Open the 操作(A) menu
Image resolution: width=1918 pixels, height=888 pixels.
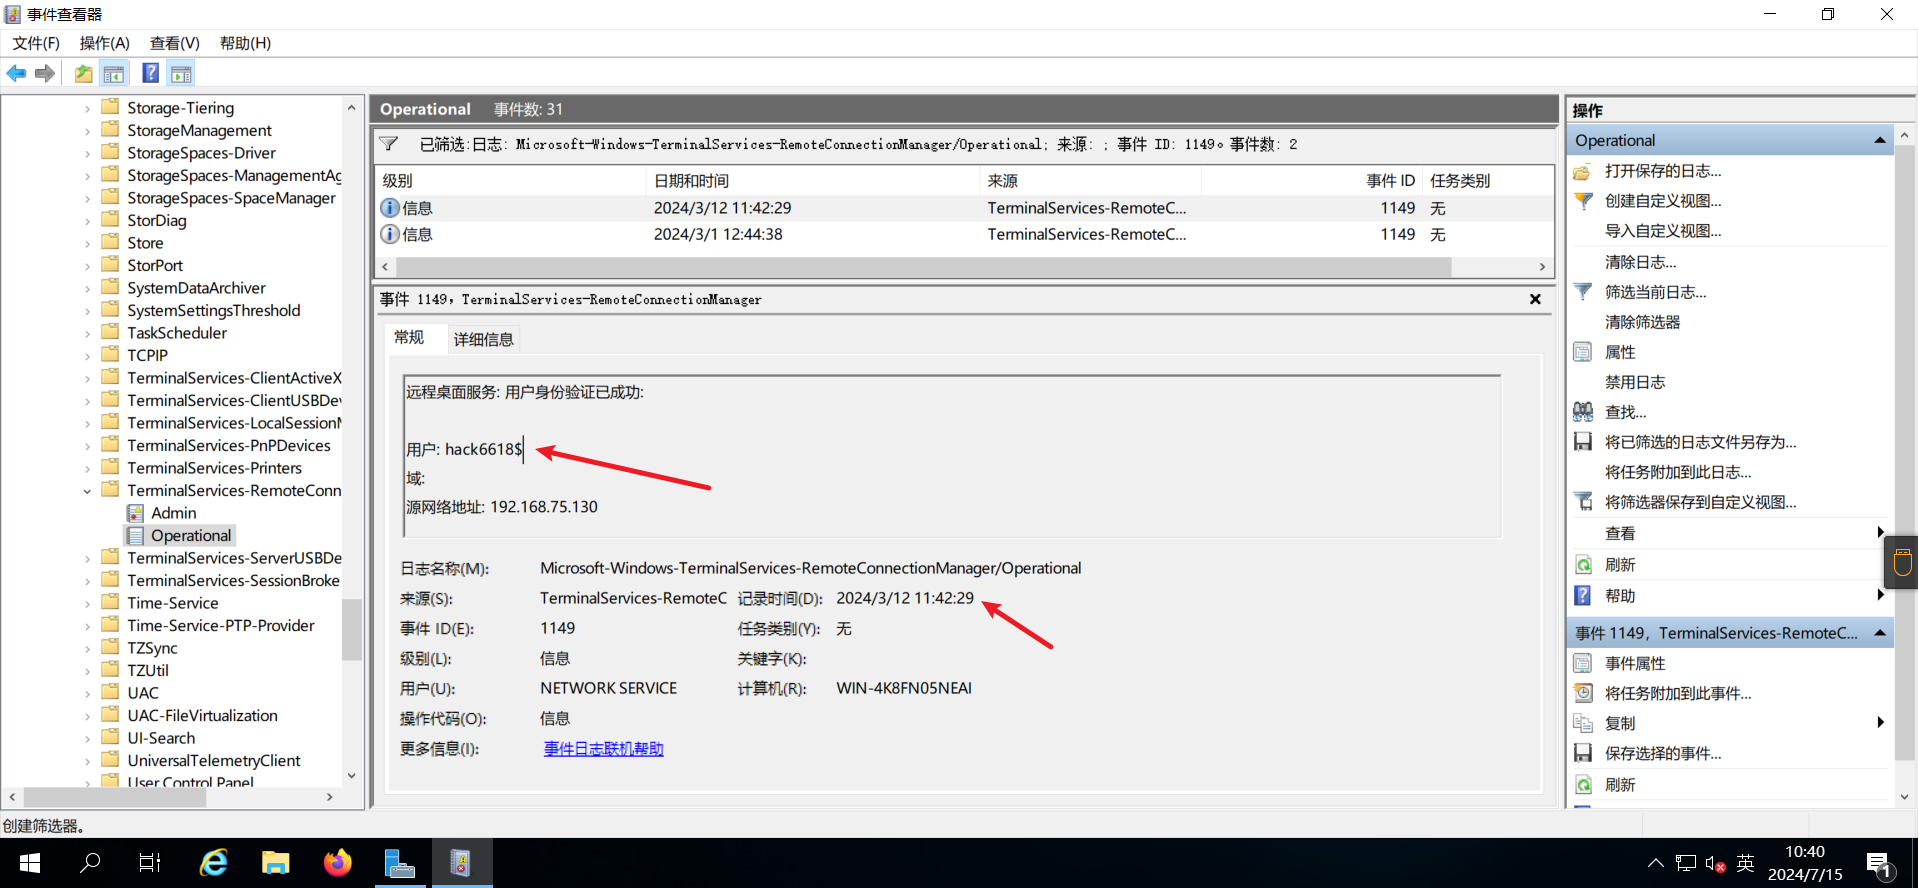[104, 43]
